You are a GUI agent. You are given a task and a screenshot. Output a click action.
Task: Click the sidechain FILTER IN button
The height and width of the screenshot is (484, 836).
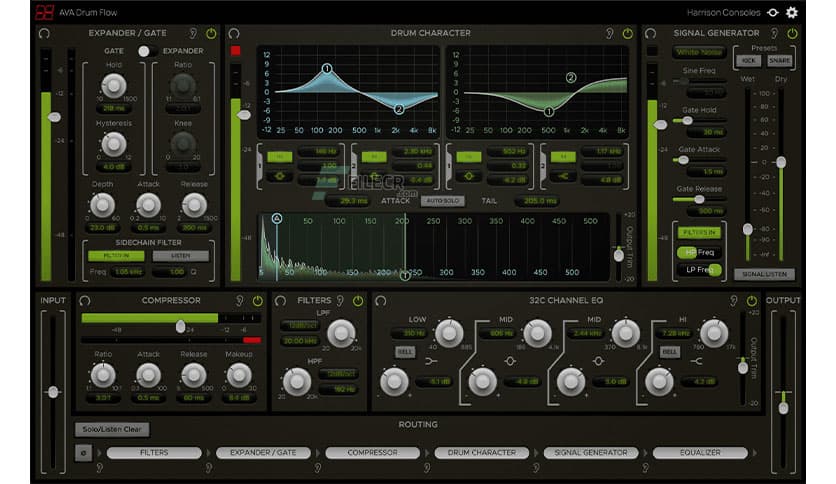[x=116, y=256]
